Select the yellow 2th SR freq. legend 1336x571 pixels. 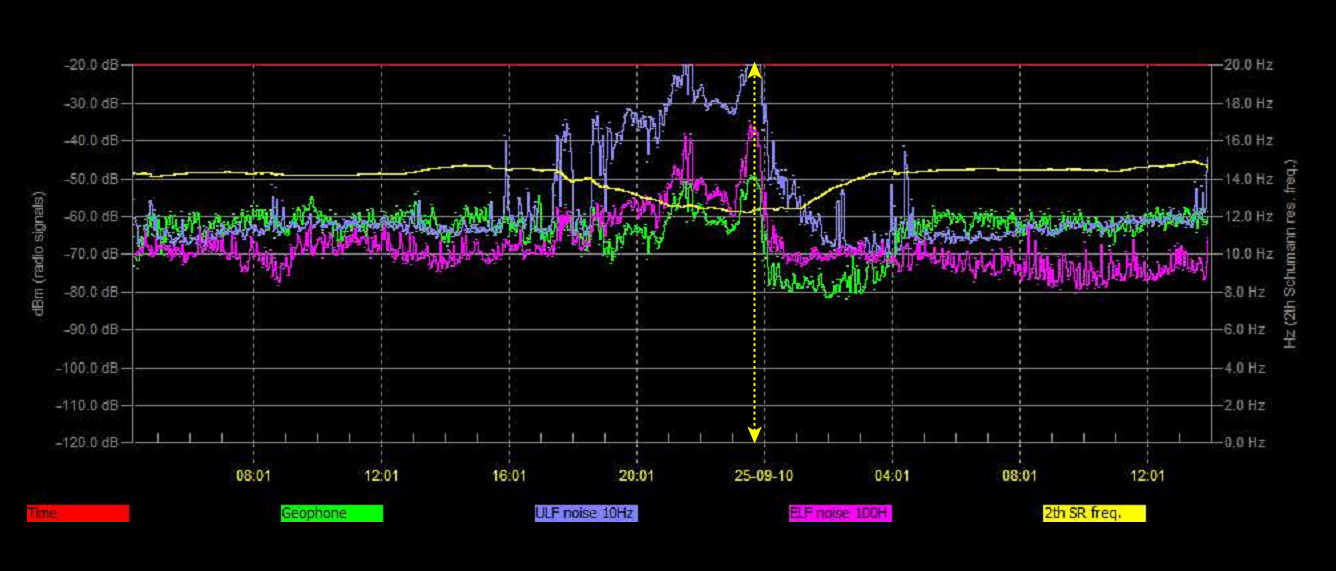(x=1094, y=513)
